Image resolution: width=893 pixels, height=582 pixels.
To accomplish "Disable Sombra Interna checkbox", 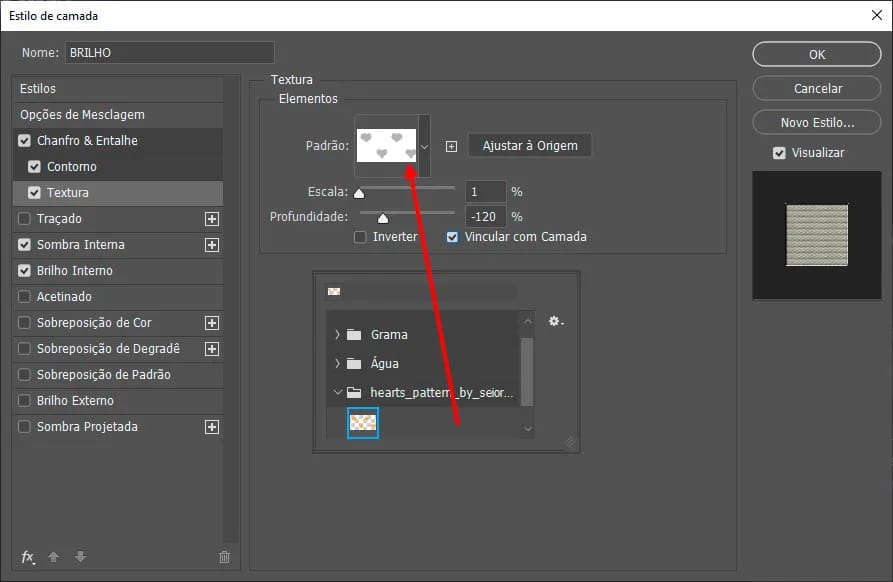I will point(24,244).
